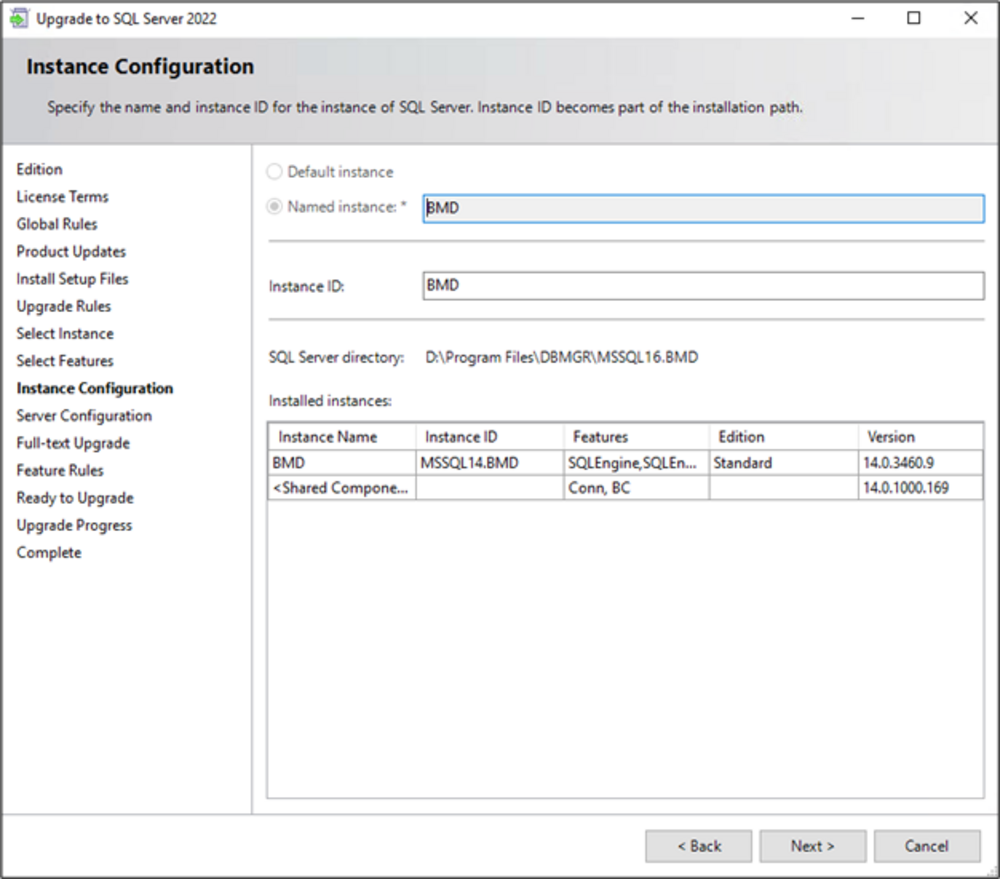Viewport: 1000px width, 879px height.
Task: Click the Instance ID input field
Action: coord(703,286)
